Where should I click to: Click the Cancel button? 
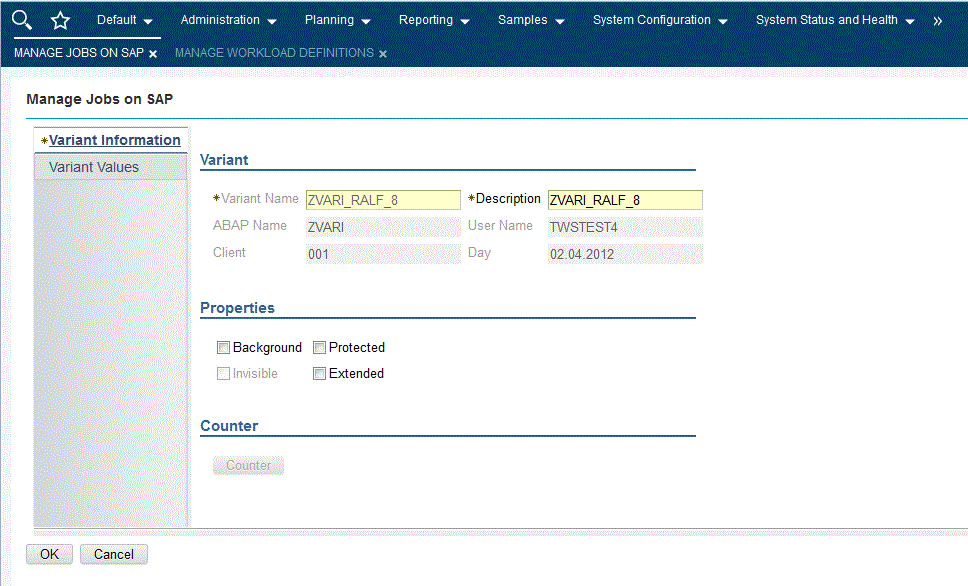pyautogui.click(x=113, y=554)
